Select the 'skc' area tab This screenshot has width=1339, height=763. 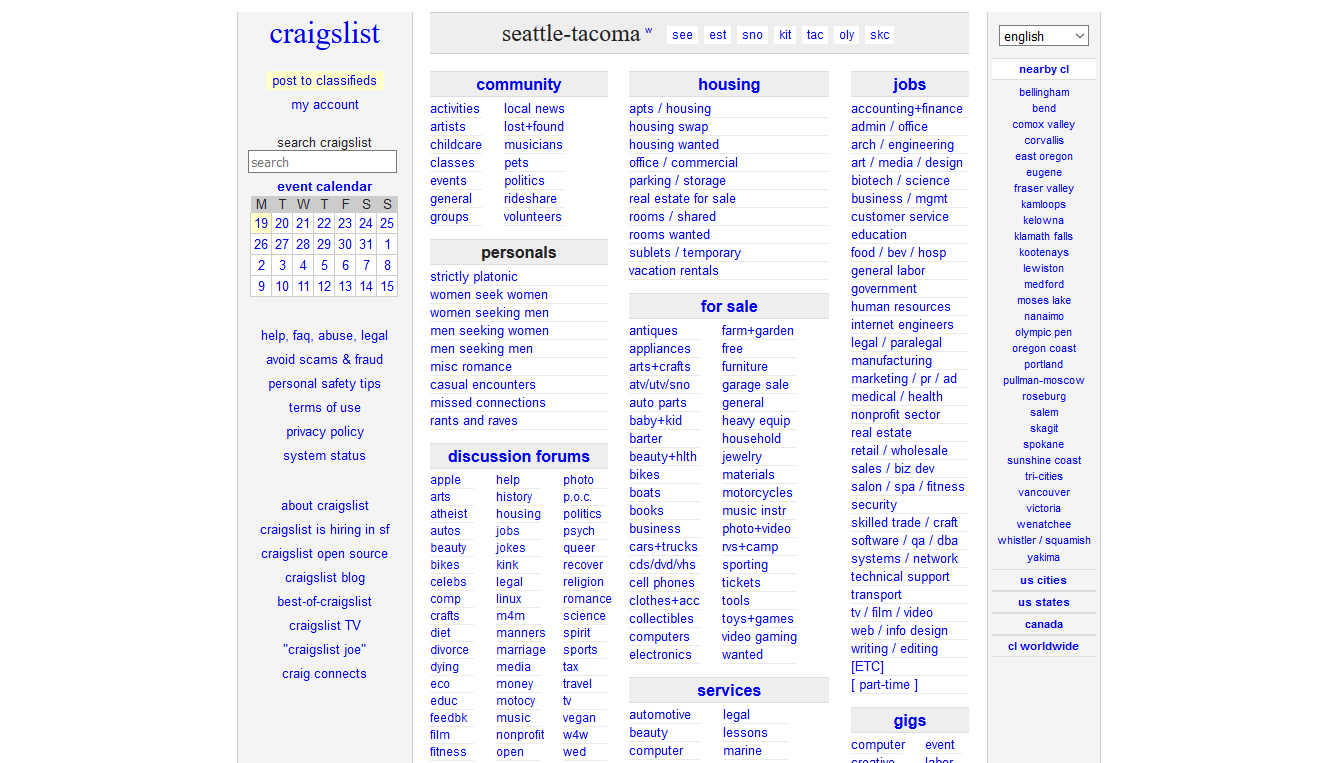(880, 35)
